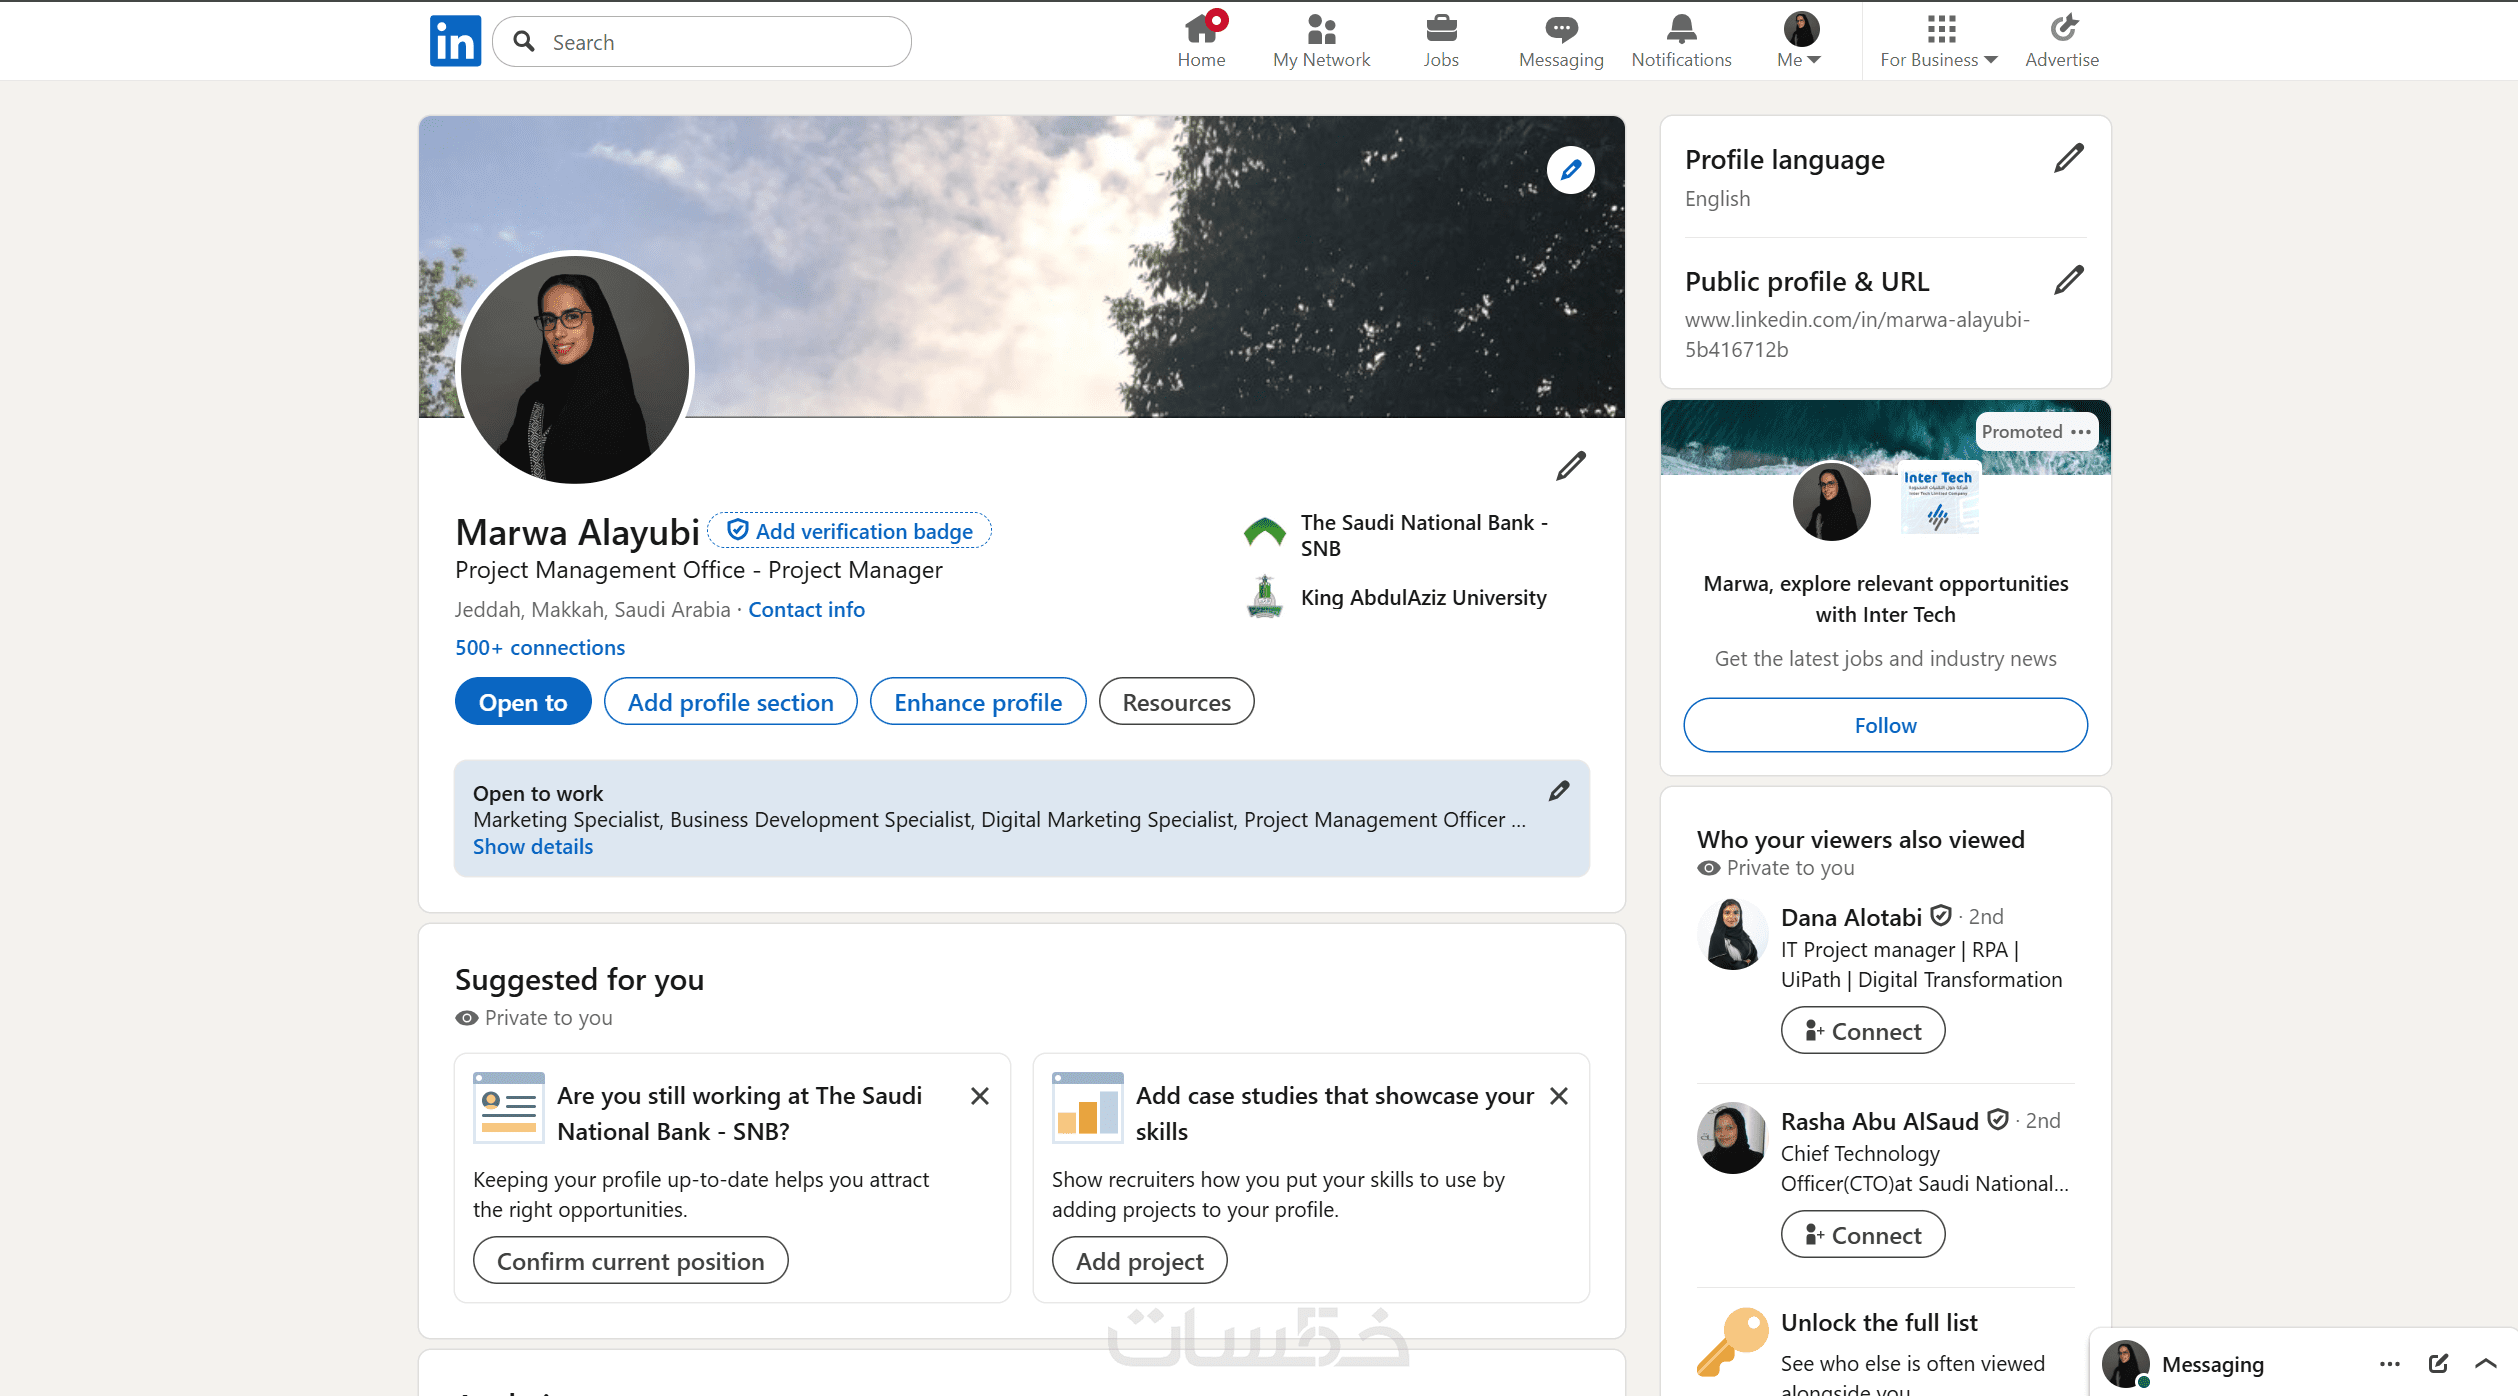Open The Saudi National Bank - SNB company
Image resolution: width=2518 pixels, height=1396 pixels.
tap(1396, 535)
